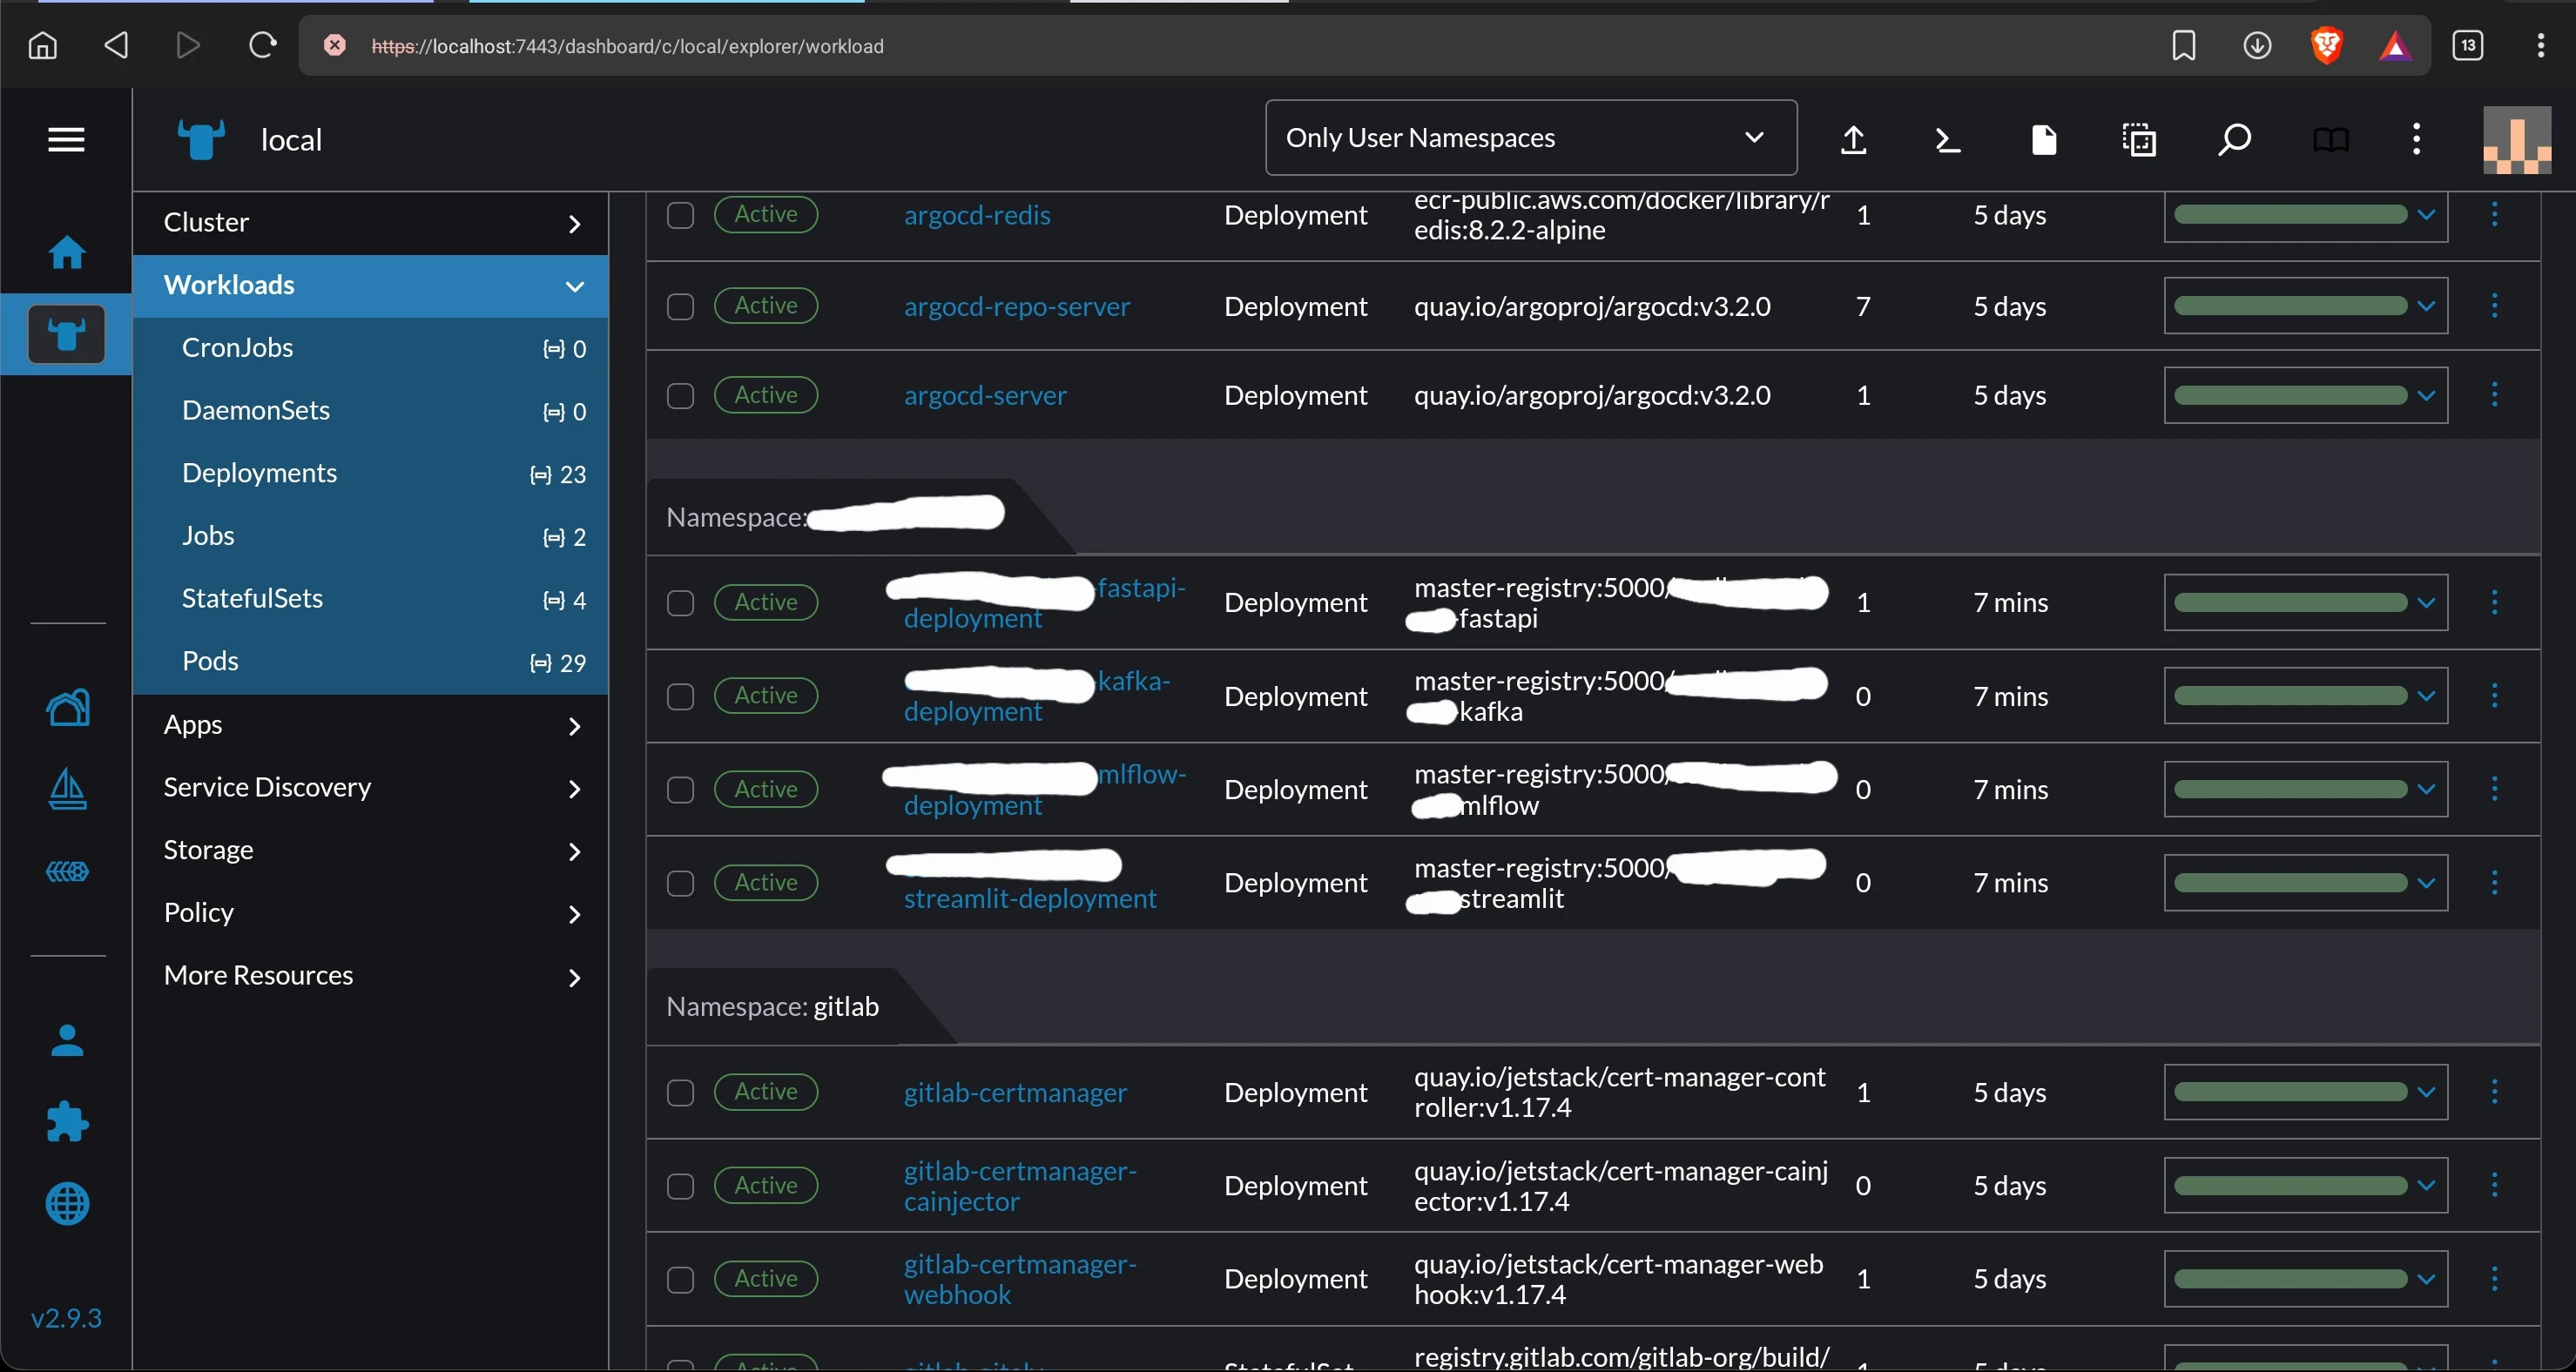Screen dimensions: 2576x1372
Task: Open Pods in the Workloads menu
Action: point(370,662)
